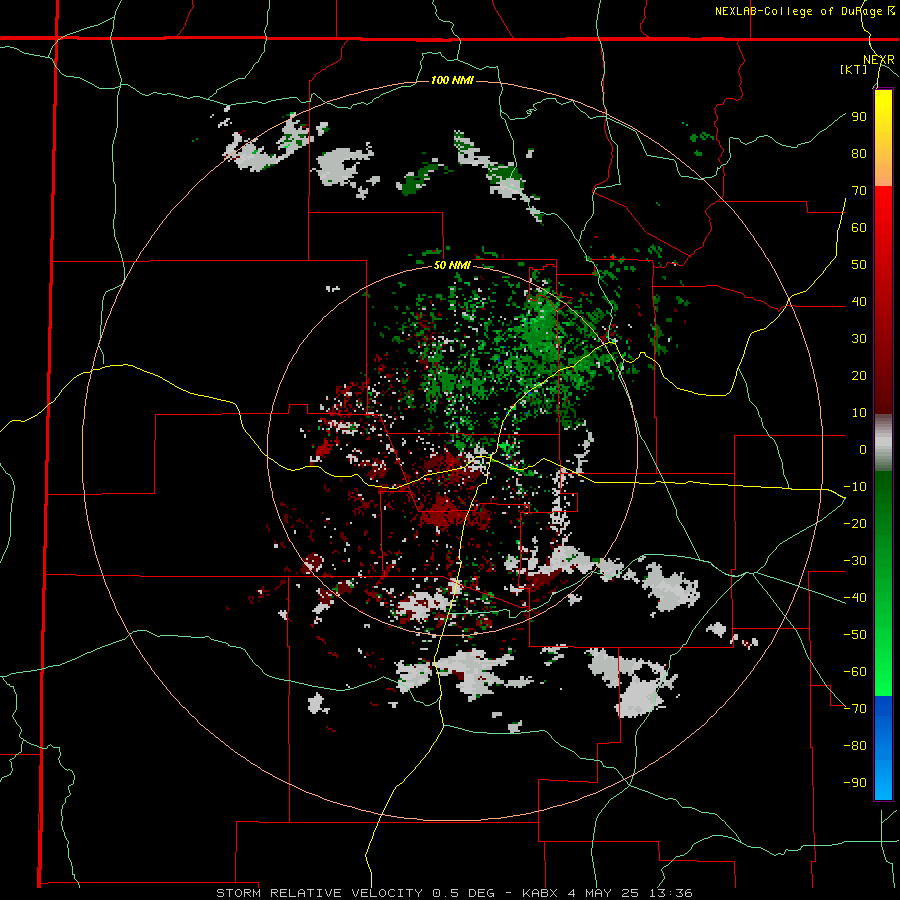Click the -90 knot value on color scale
Image resolution: width=900 pixels, height=900 pixels.
[x=855, y=782]
